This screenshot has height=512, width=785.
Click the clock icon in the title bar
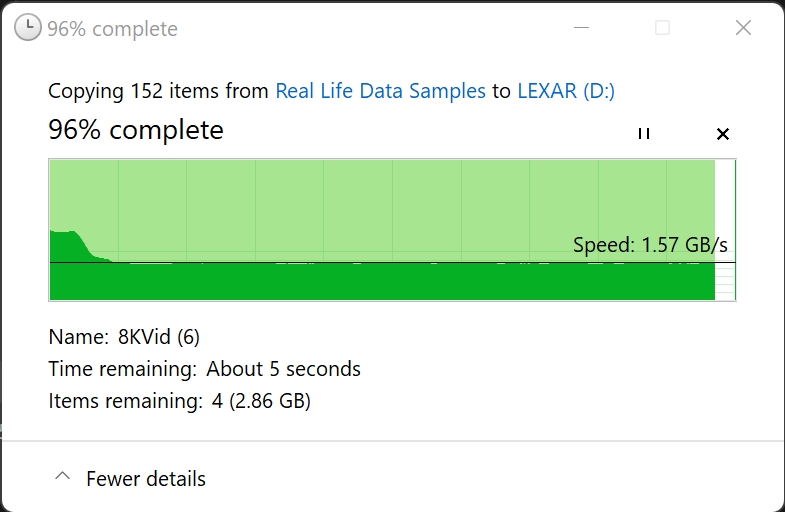tap(28, 28)
